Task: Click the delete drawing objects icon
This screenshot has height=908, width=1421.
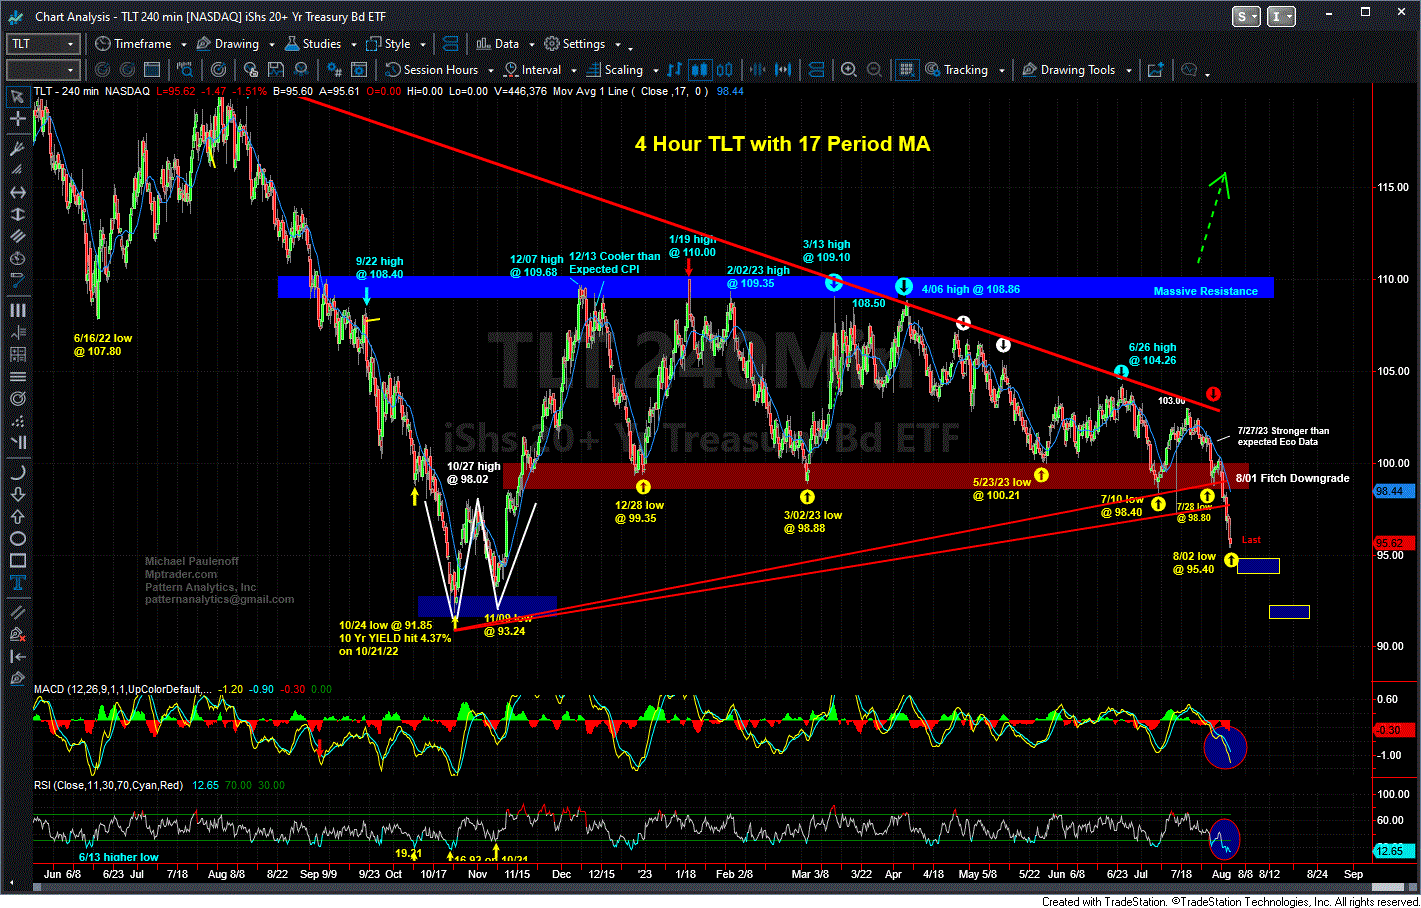Action: pos(17,634)
